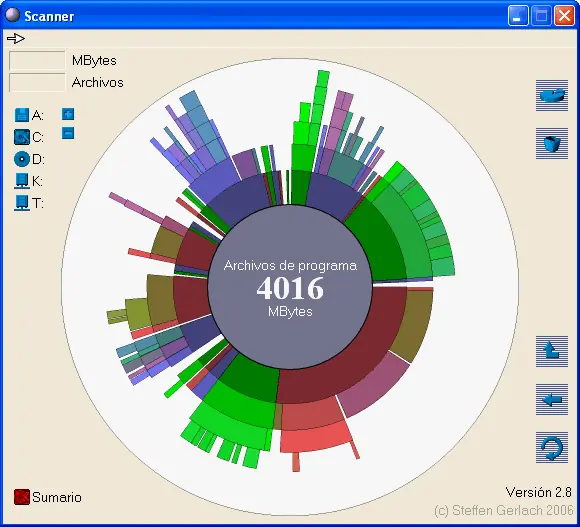Screen dimensions: 580x527
Task: Click the right-pointing arrow at top left
Action: (16, 38)
